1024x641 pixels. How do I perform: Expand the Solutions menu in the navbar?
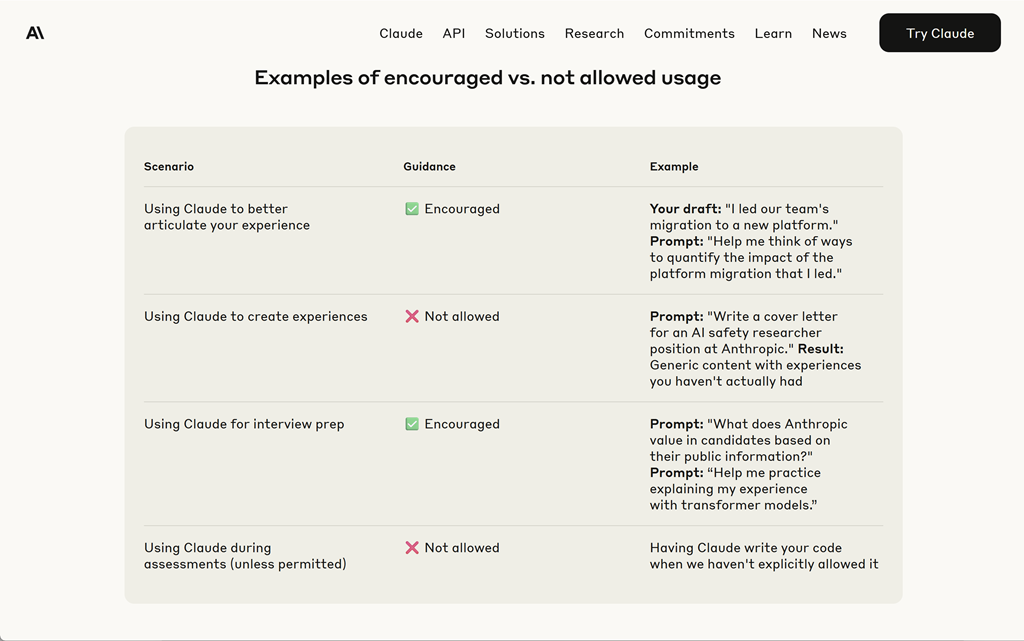[x=514, y=33]
